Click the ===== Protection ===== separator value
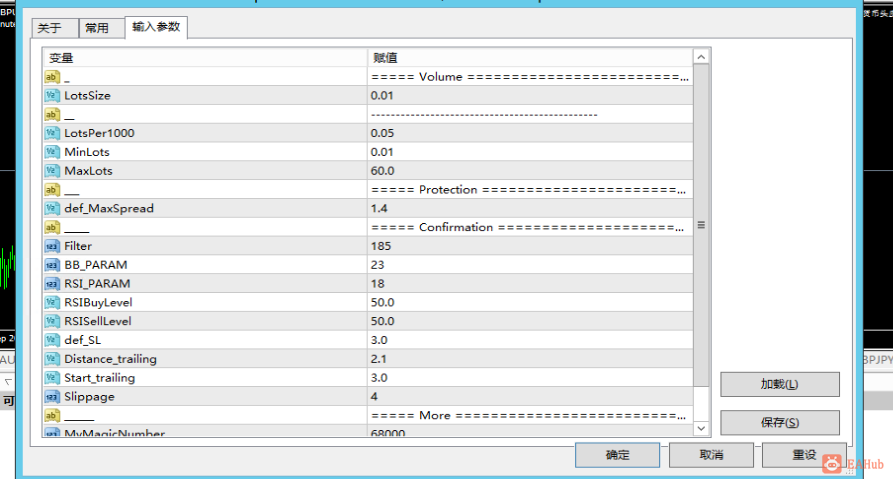 (x=529, y=190)
